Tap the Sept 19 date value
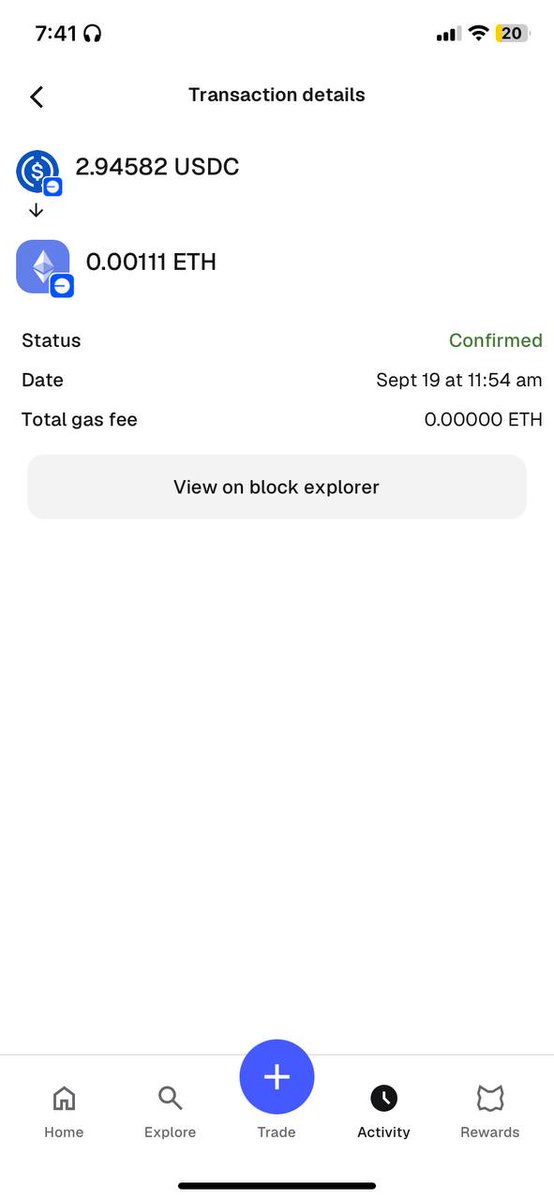This screenshot has width=554, height=1200. (459, 380)
